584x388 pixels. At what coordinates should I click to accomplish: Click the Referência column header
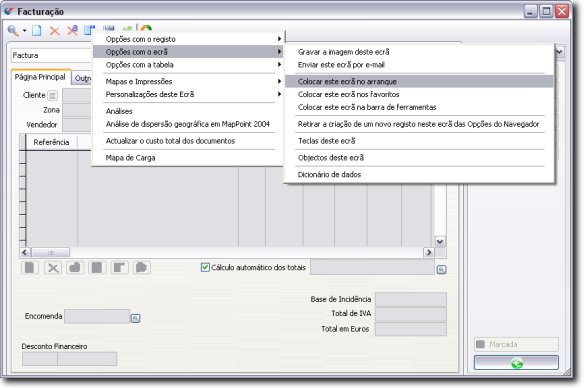(x=51, y=142)
